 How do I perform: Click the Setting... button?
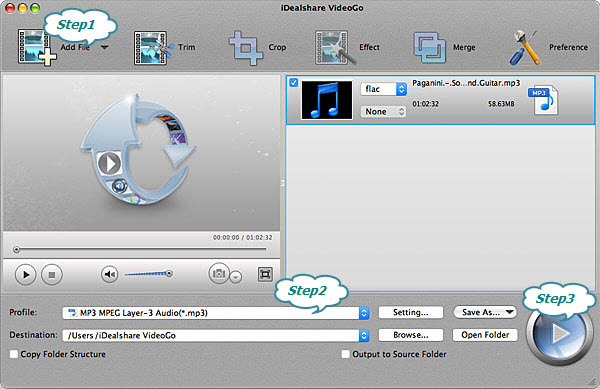(411, 313)
